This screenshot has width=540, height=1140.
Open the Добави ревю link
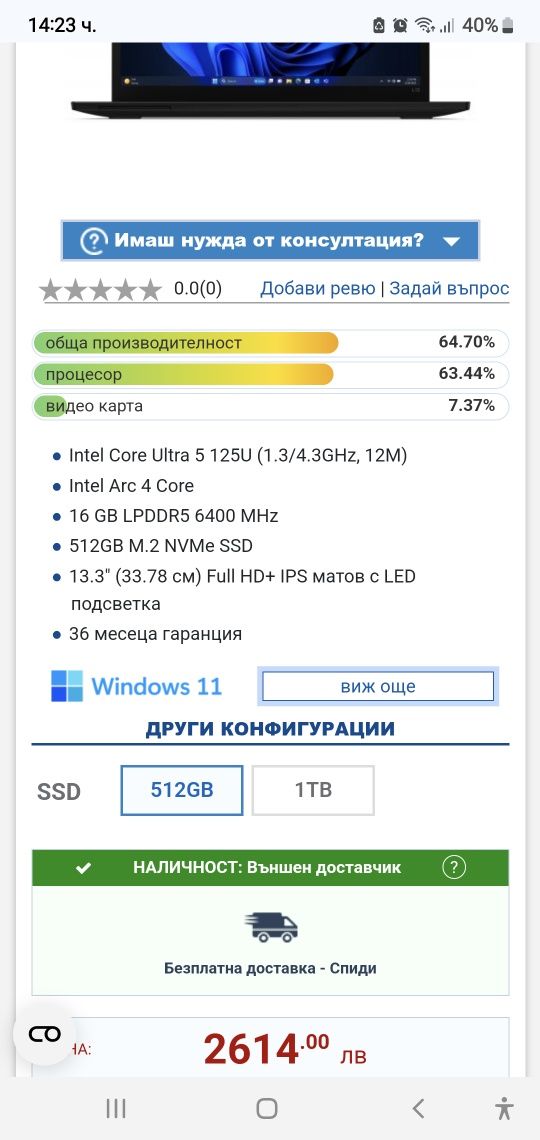point(318,289)
